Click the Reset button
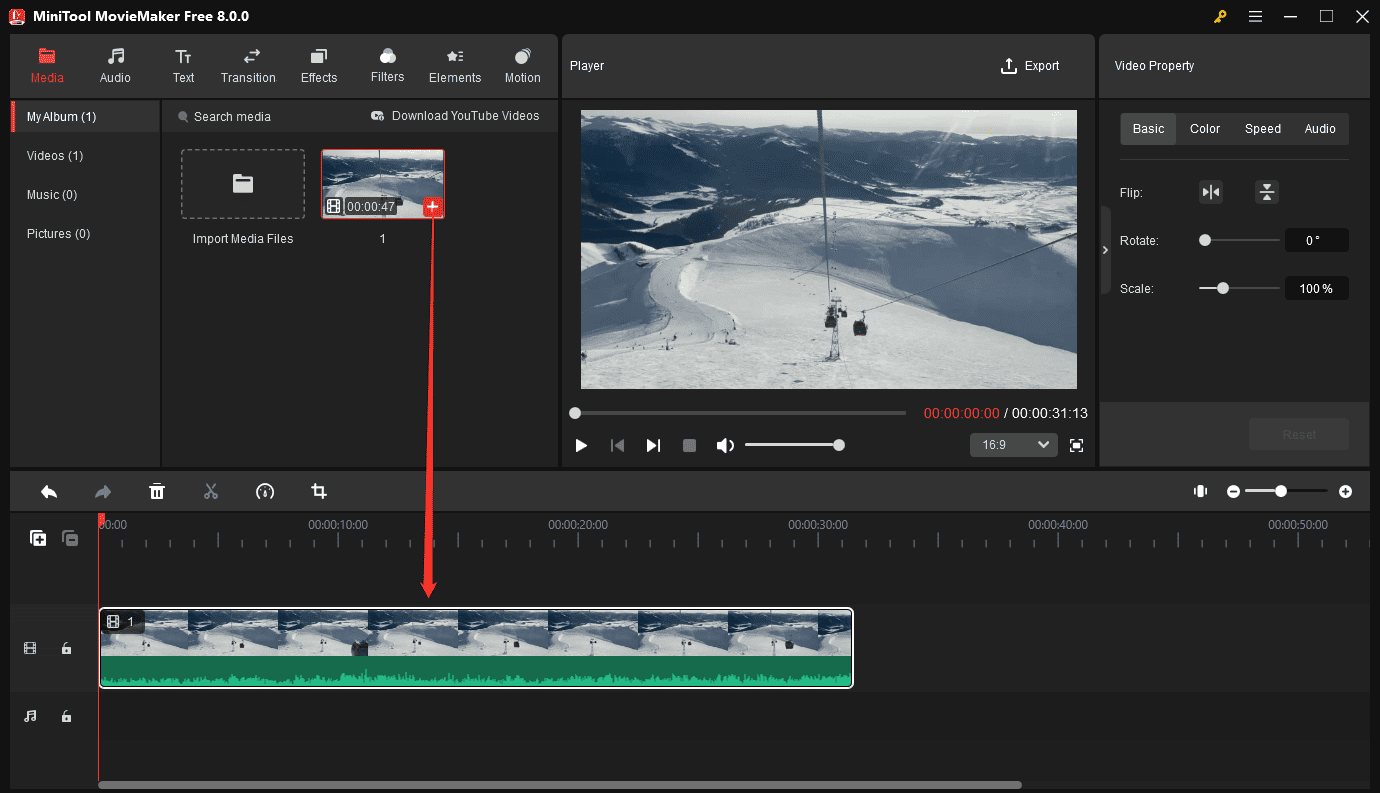 click(1299, 435)
